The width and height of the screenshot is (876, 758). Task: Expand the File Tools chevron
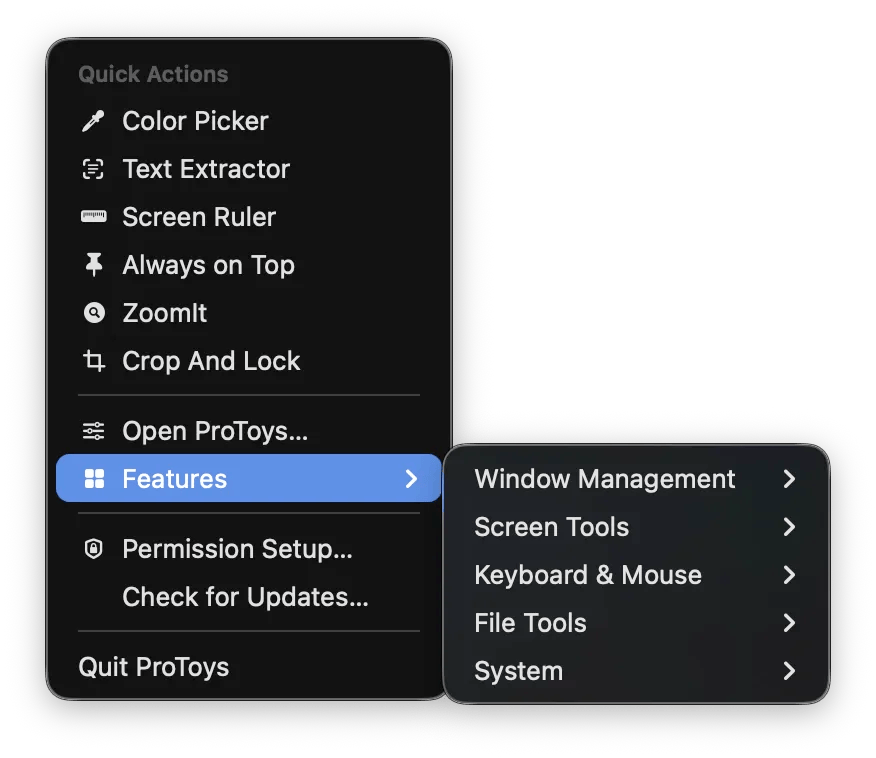click(789, 623)
